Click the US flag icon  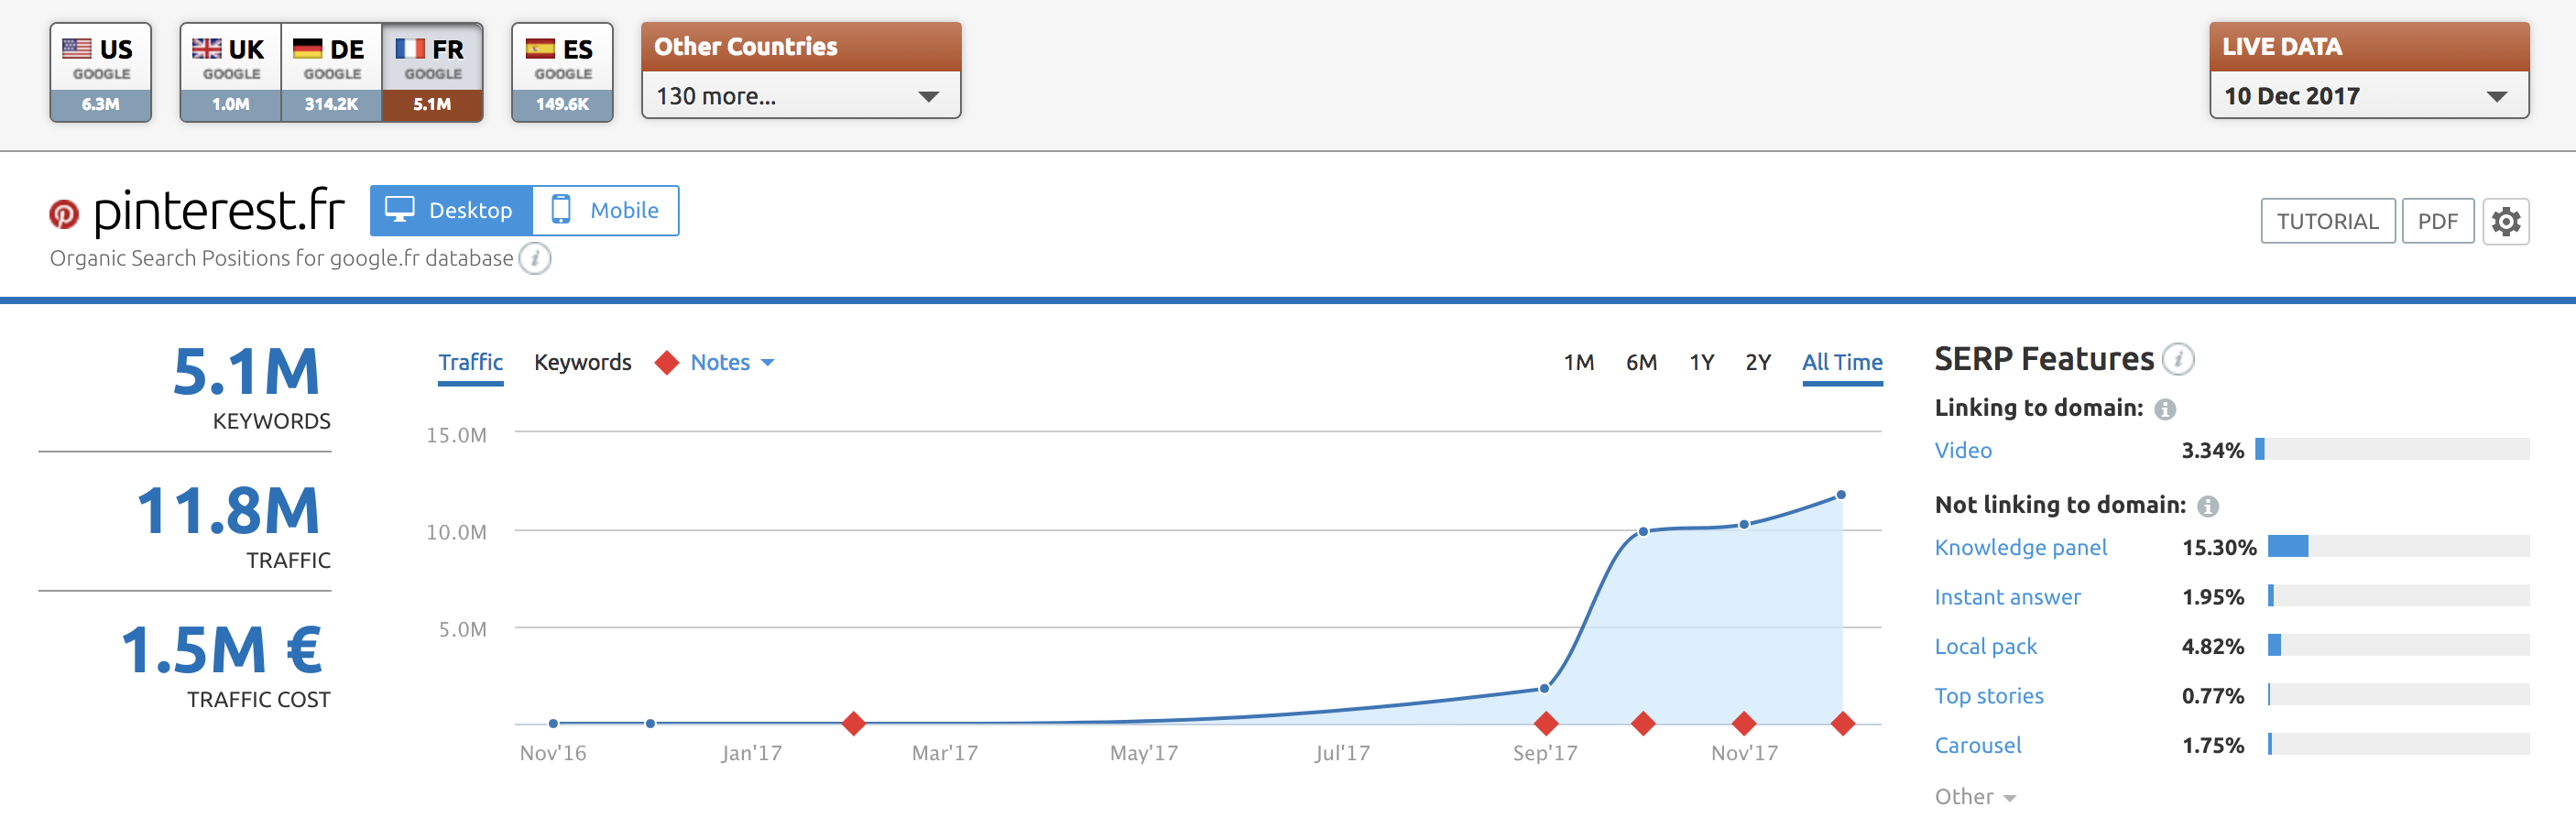point(77,48)
